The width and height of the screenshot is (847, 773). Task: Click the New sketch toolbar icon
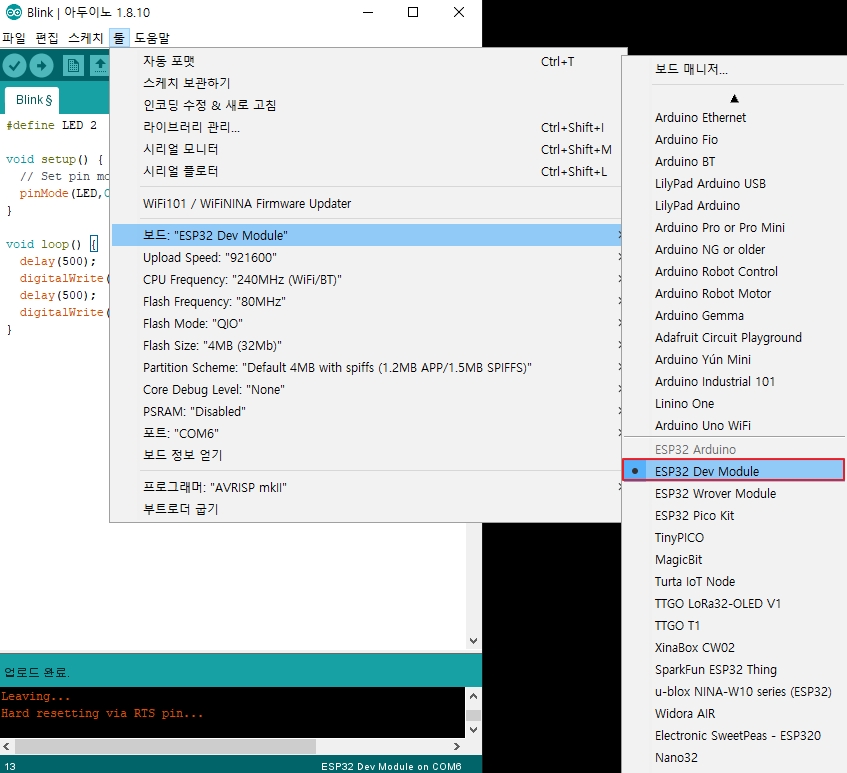pyautogui.click(x=73, y=66)
